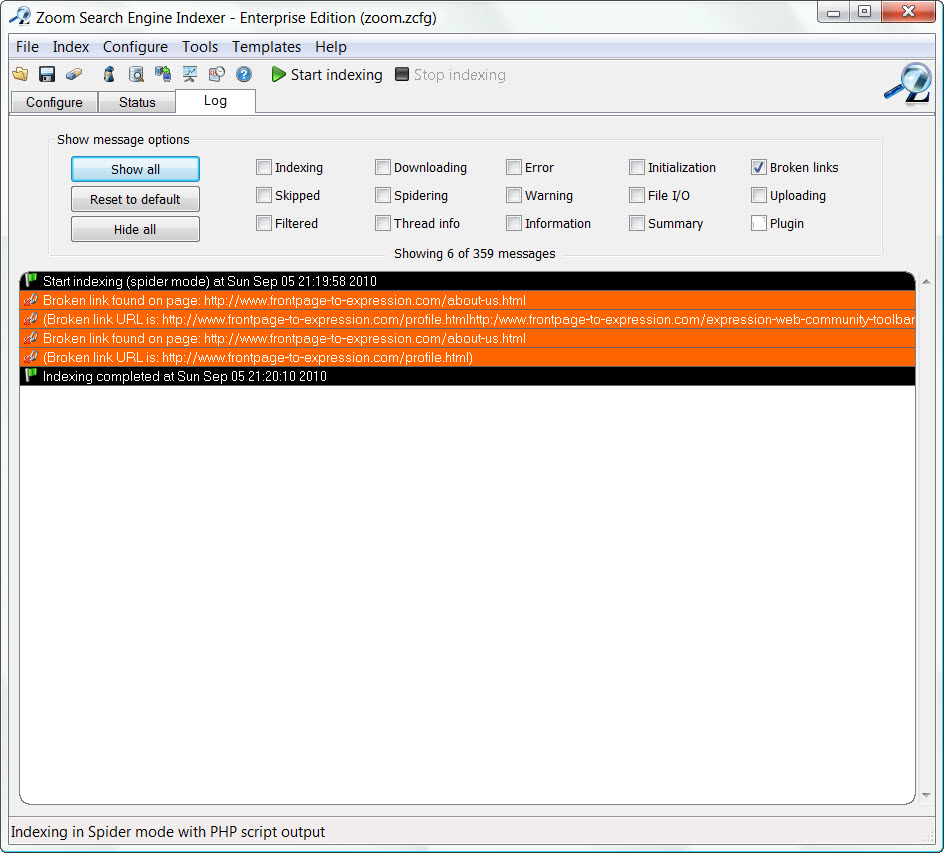Click Reset to default button
944x853 pixels.
(135, 199)
